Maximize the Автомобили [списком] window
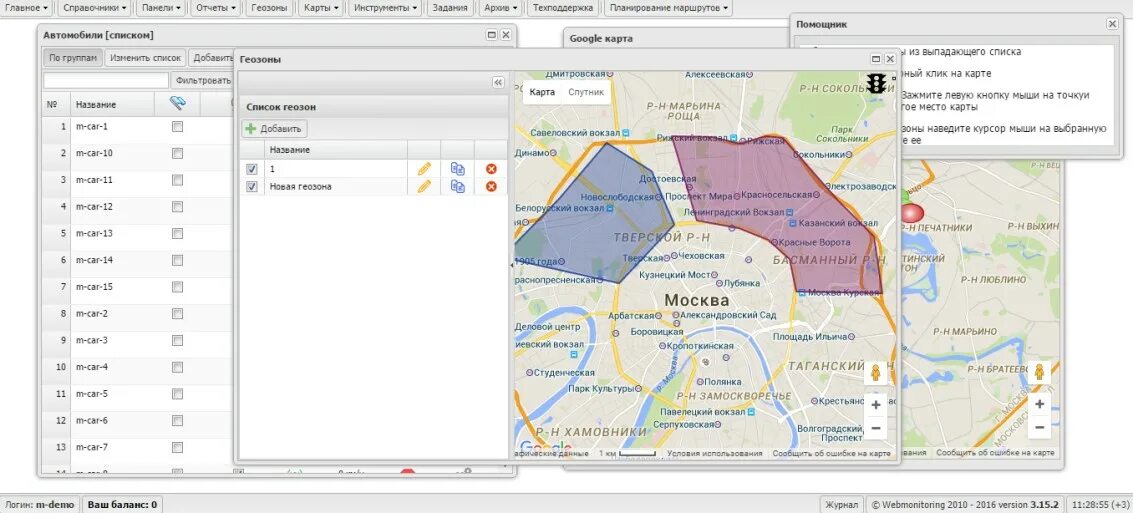The image size is (1133, 513). [492, 35]
